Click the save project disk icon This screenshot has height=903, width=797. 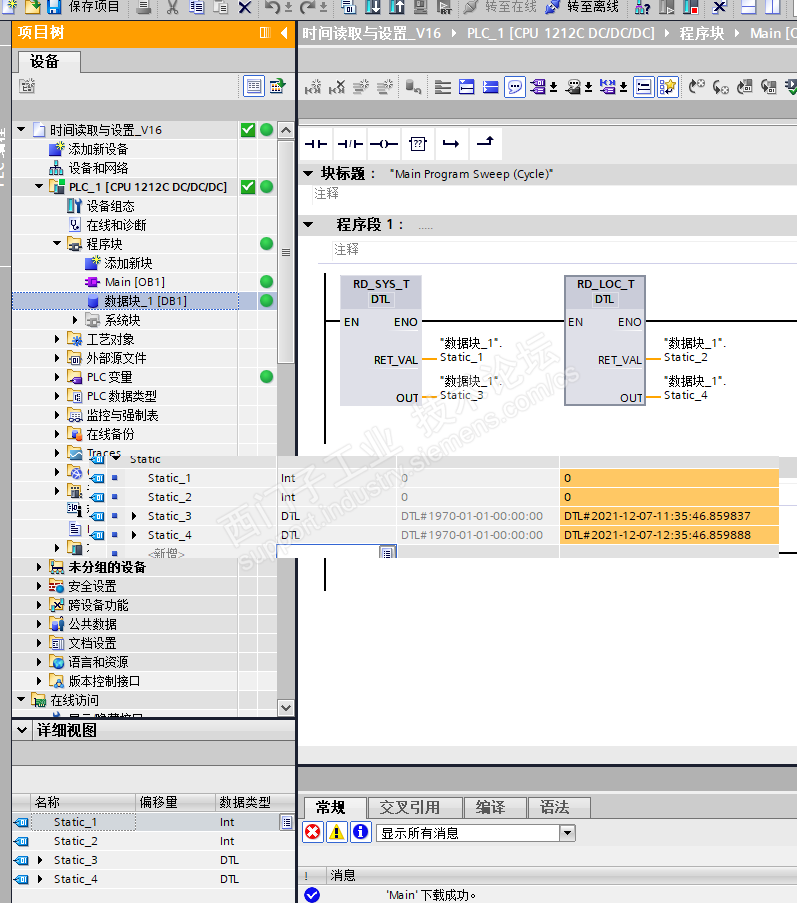click(x=54, y=6)
